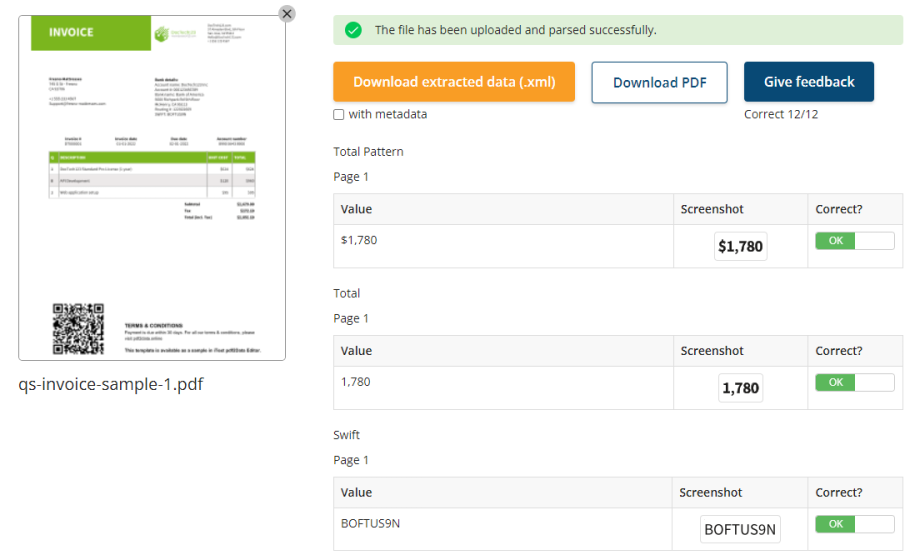Image resolution: width=920 pixels, height=560 pixels.
Task: Click the QR code in invoice preview
Action: (x=78, y=329)
